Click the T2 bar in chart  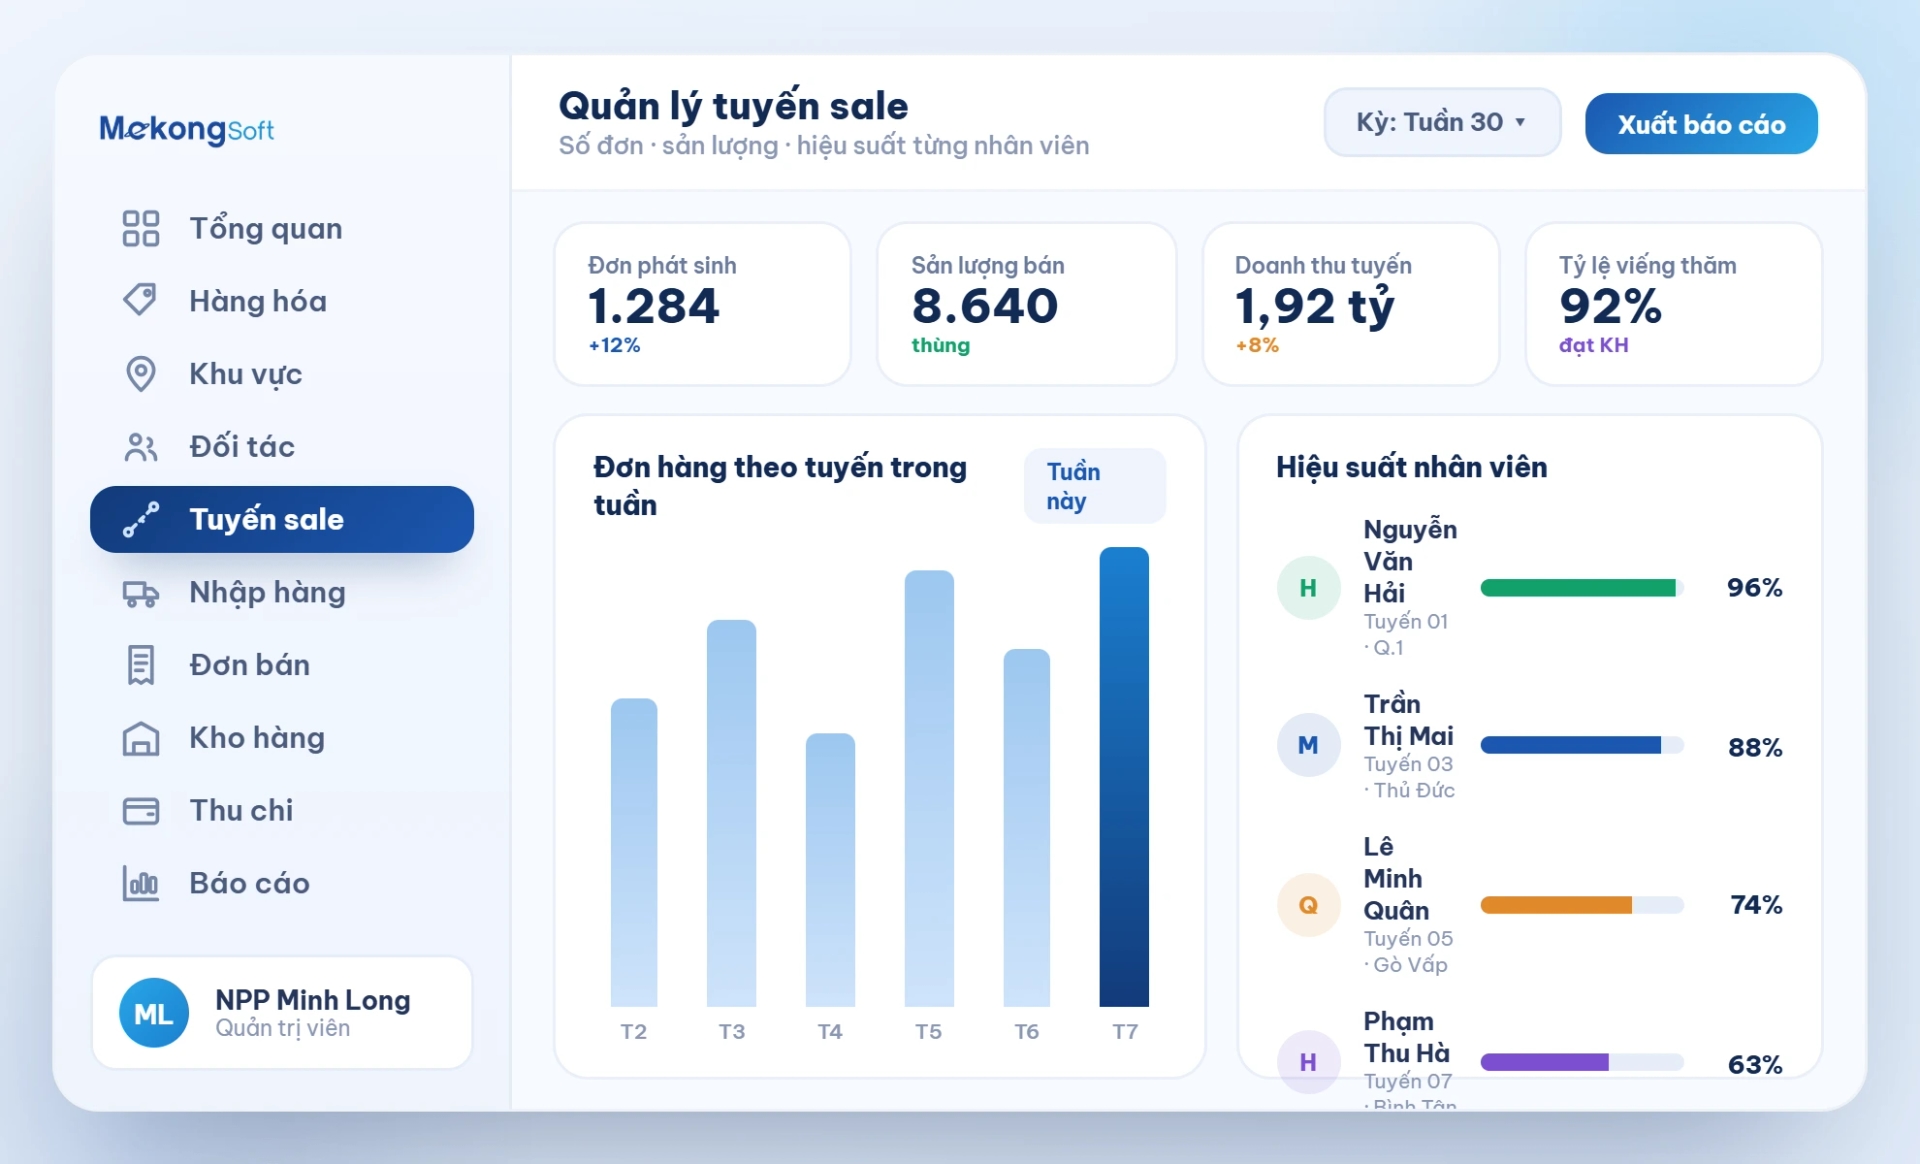(x=634, y=852)
